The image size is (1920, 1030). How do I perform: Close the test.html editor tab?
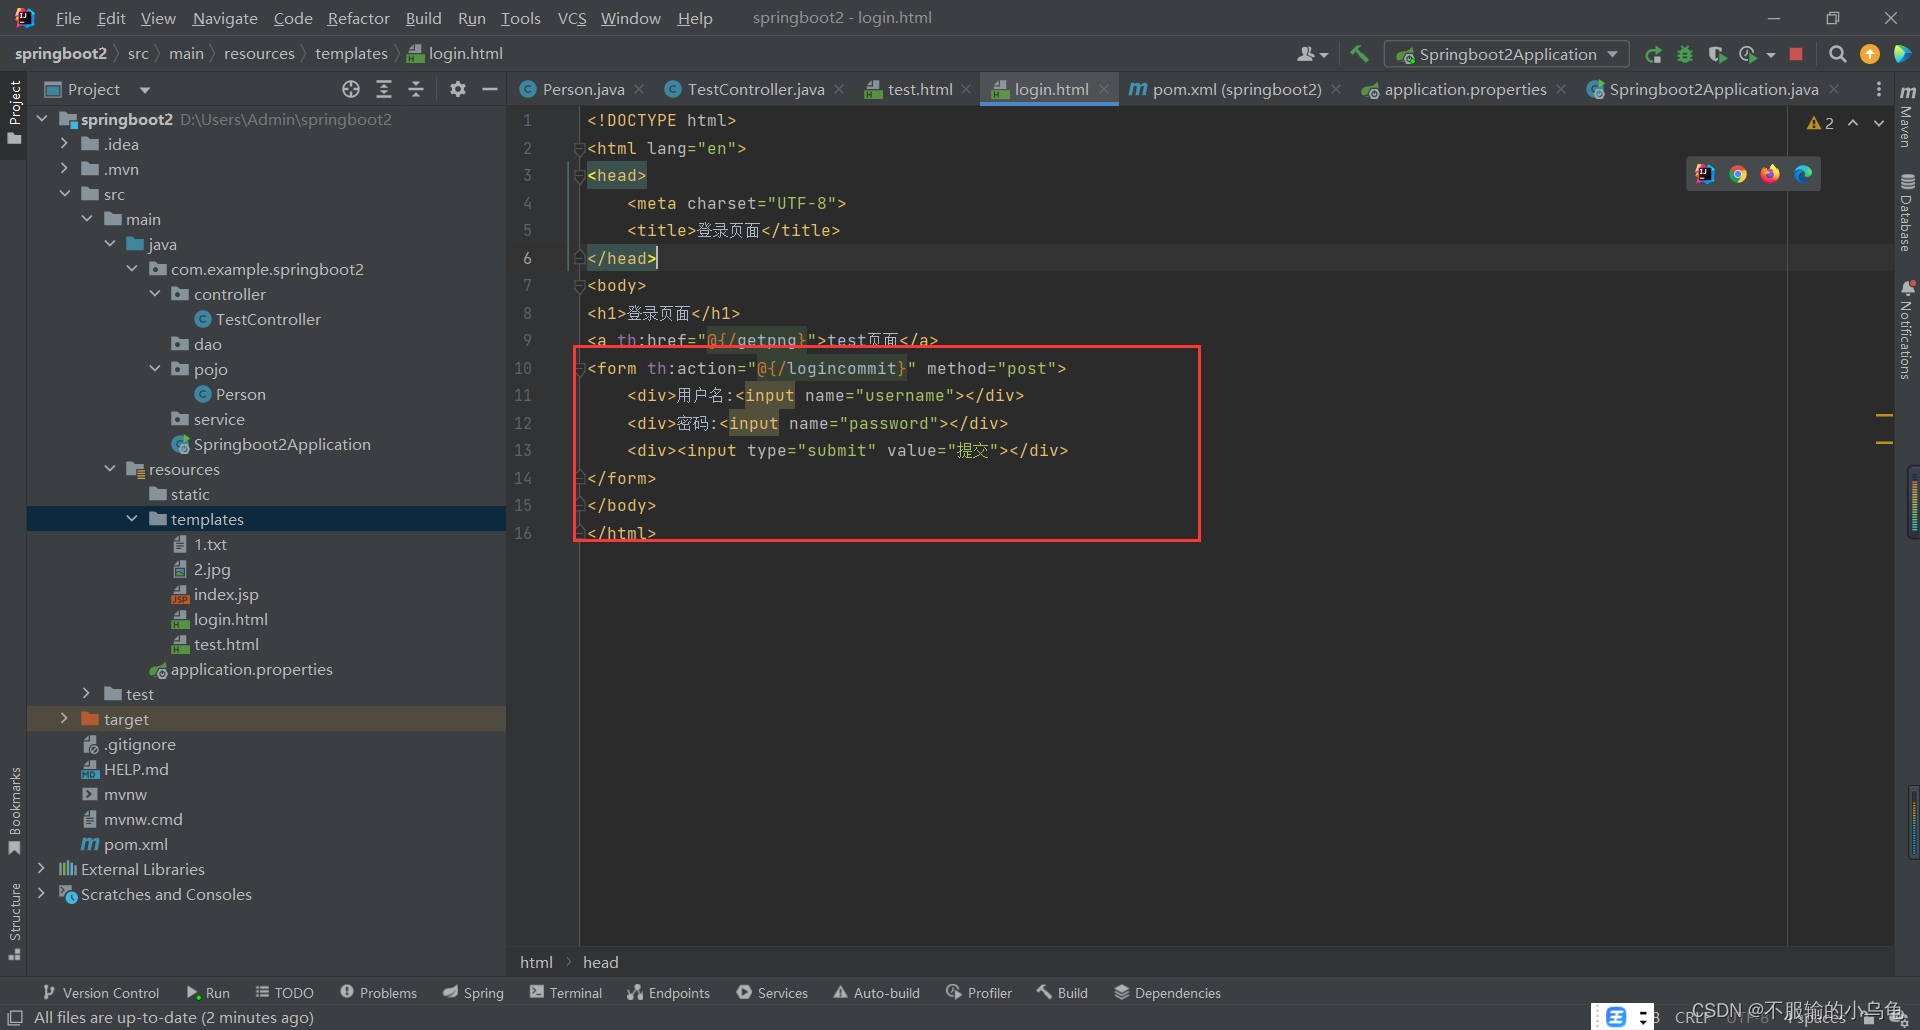966,89
